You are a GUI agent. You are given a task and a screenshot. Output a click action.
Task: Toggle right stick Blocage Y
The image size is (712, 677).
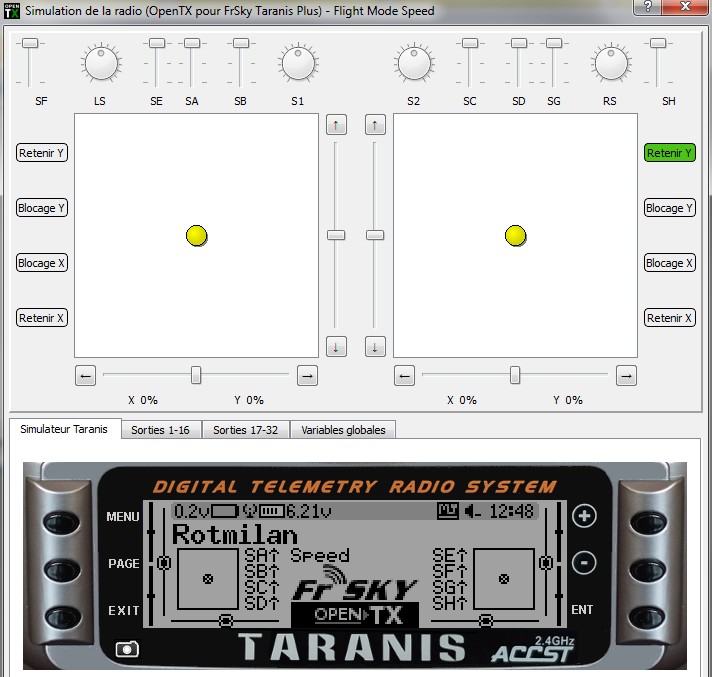(670, 208)
